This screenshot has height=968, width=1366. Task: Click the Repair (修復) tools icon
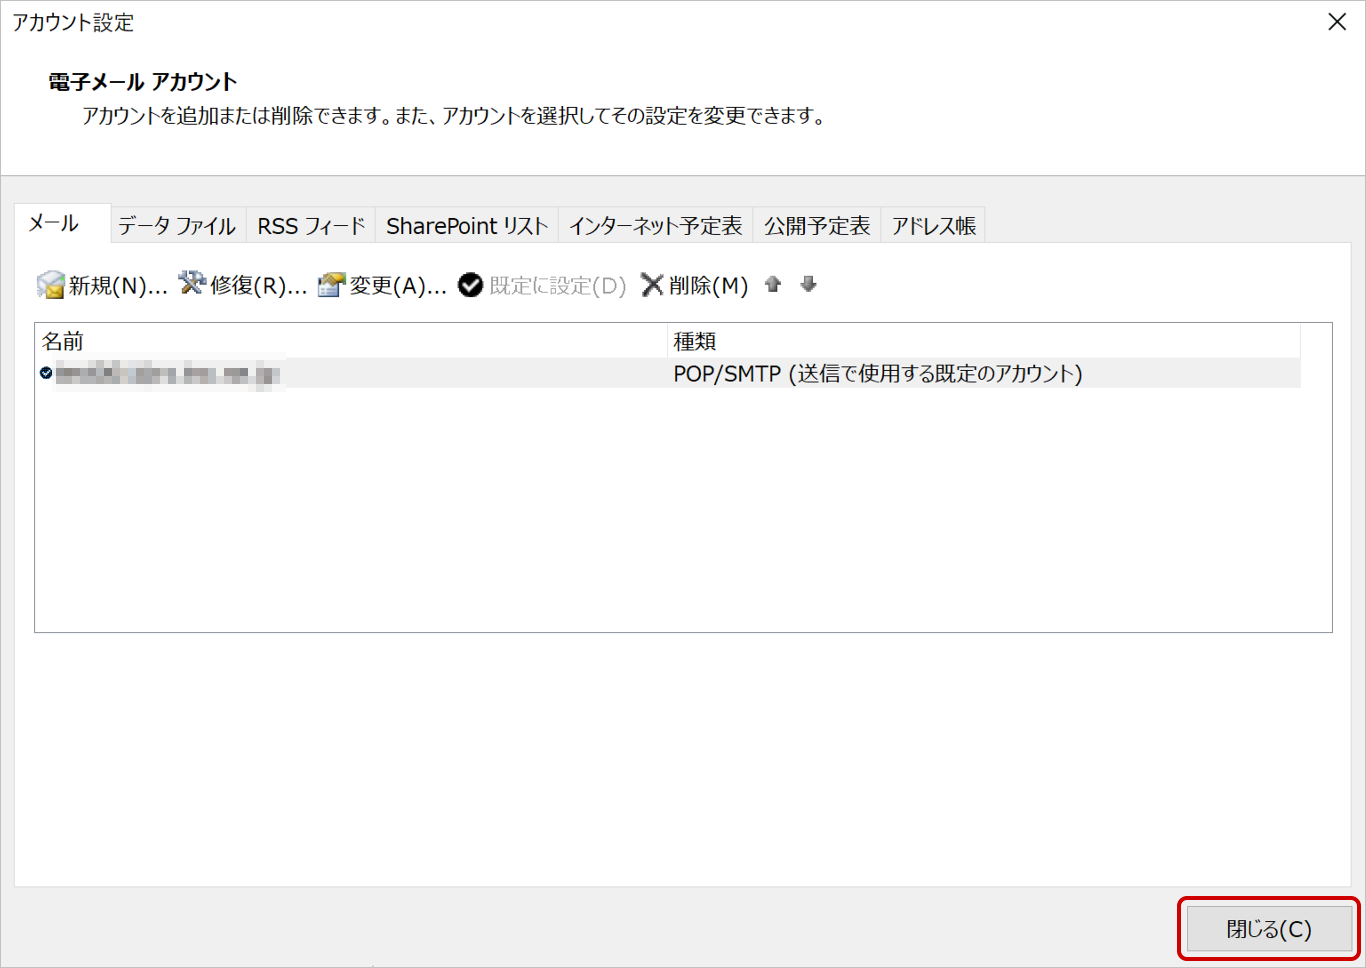pos(192,284)
